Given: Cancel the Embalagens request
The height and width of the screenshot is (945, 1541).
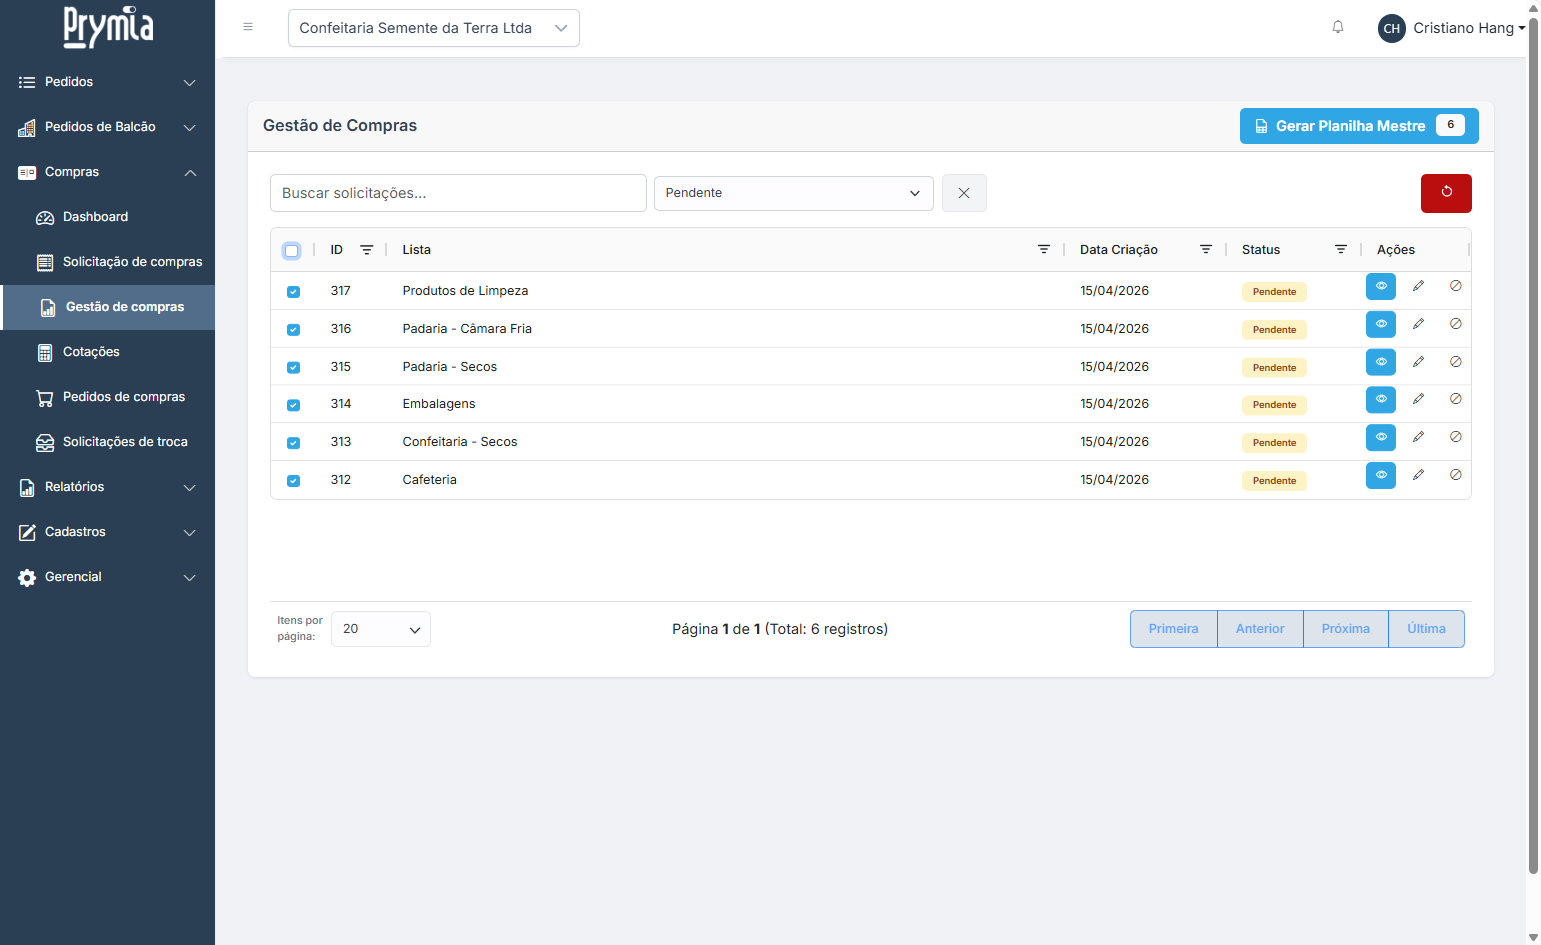Looking at the screenshot, I should [x=1455, y=399].
